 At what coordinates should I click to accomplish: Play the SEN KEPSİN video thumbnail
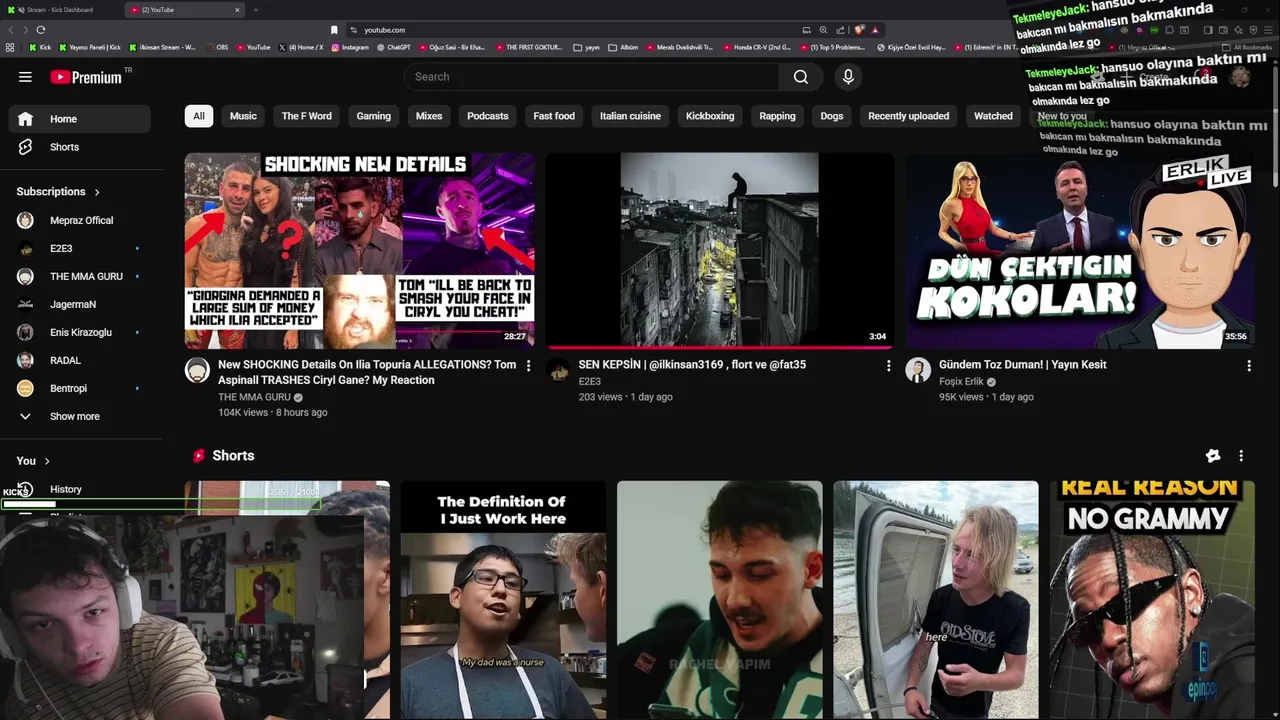click(720, 250)
